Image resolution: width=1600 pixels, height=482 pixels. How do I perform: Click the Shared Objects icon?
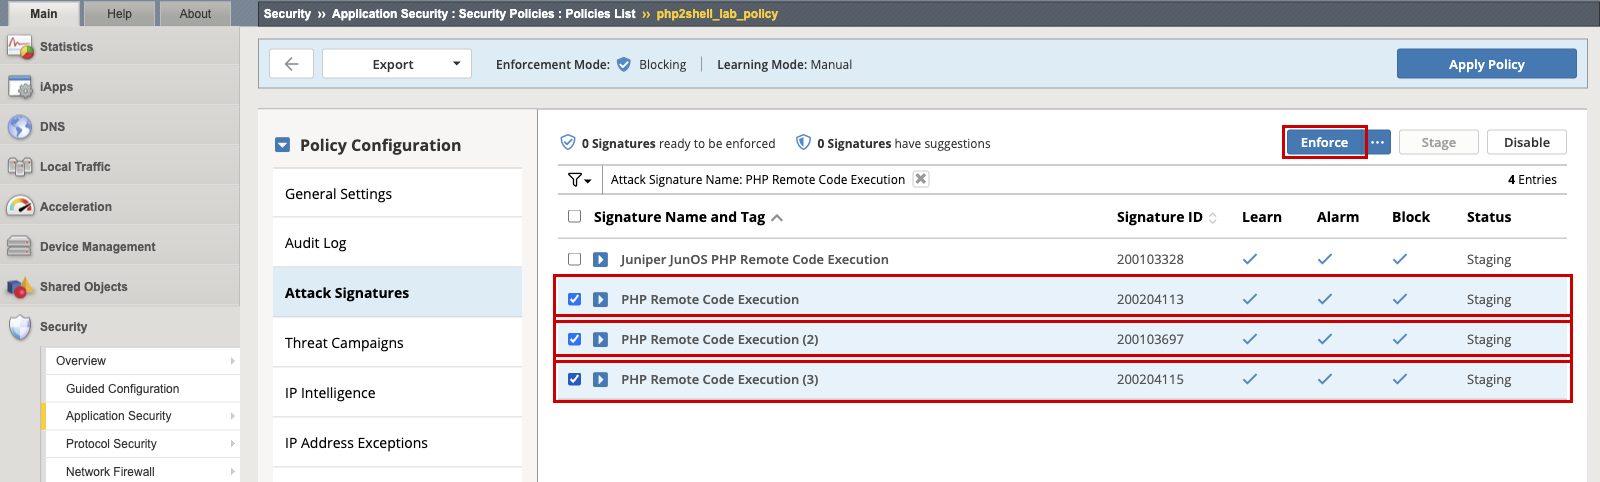[x=20, y=287]
